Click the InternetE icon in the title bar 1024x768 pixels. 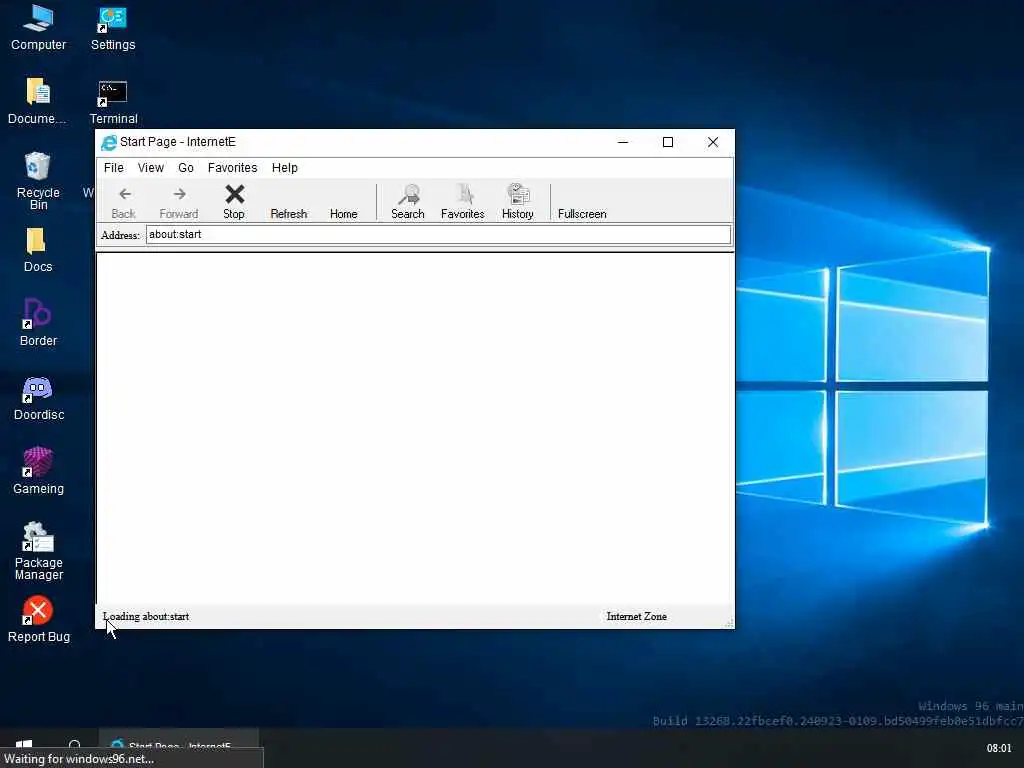[x=109, y=142]
